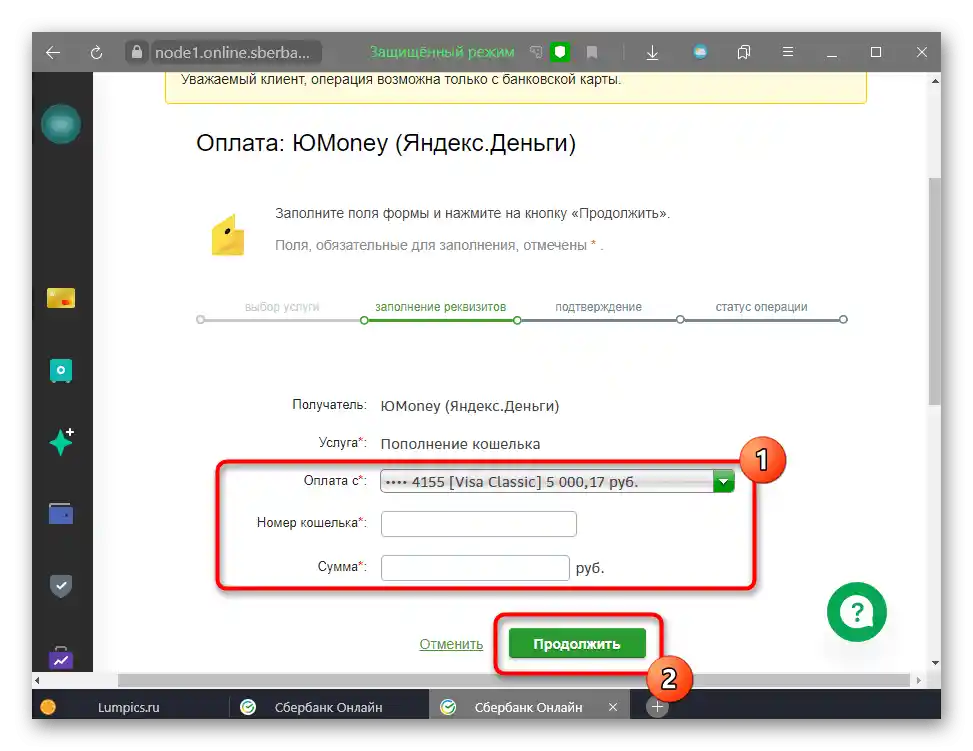Click scroll-up arrow of vertical scrollbar
This screenshot has height=751, width=973.
click(x=935, y=81)
